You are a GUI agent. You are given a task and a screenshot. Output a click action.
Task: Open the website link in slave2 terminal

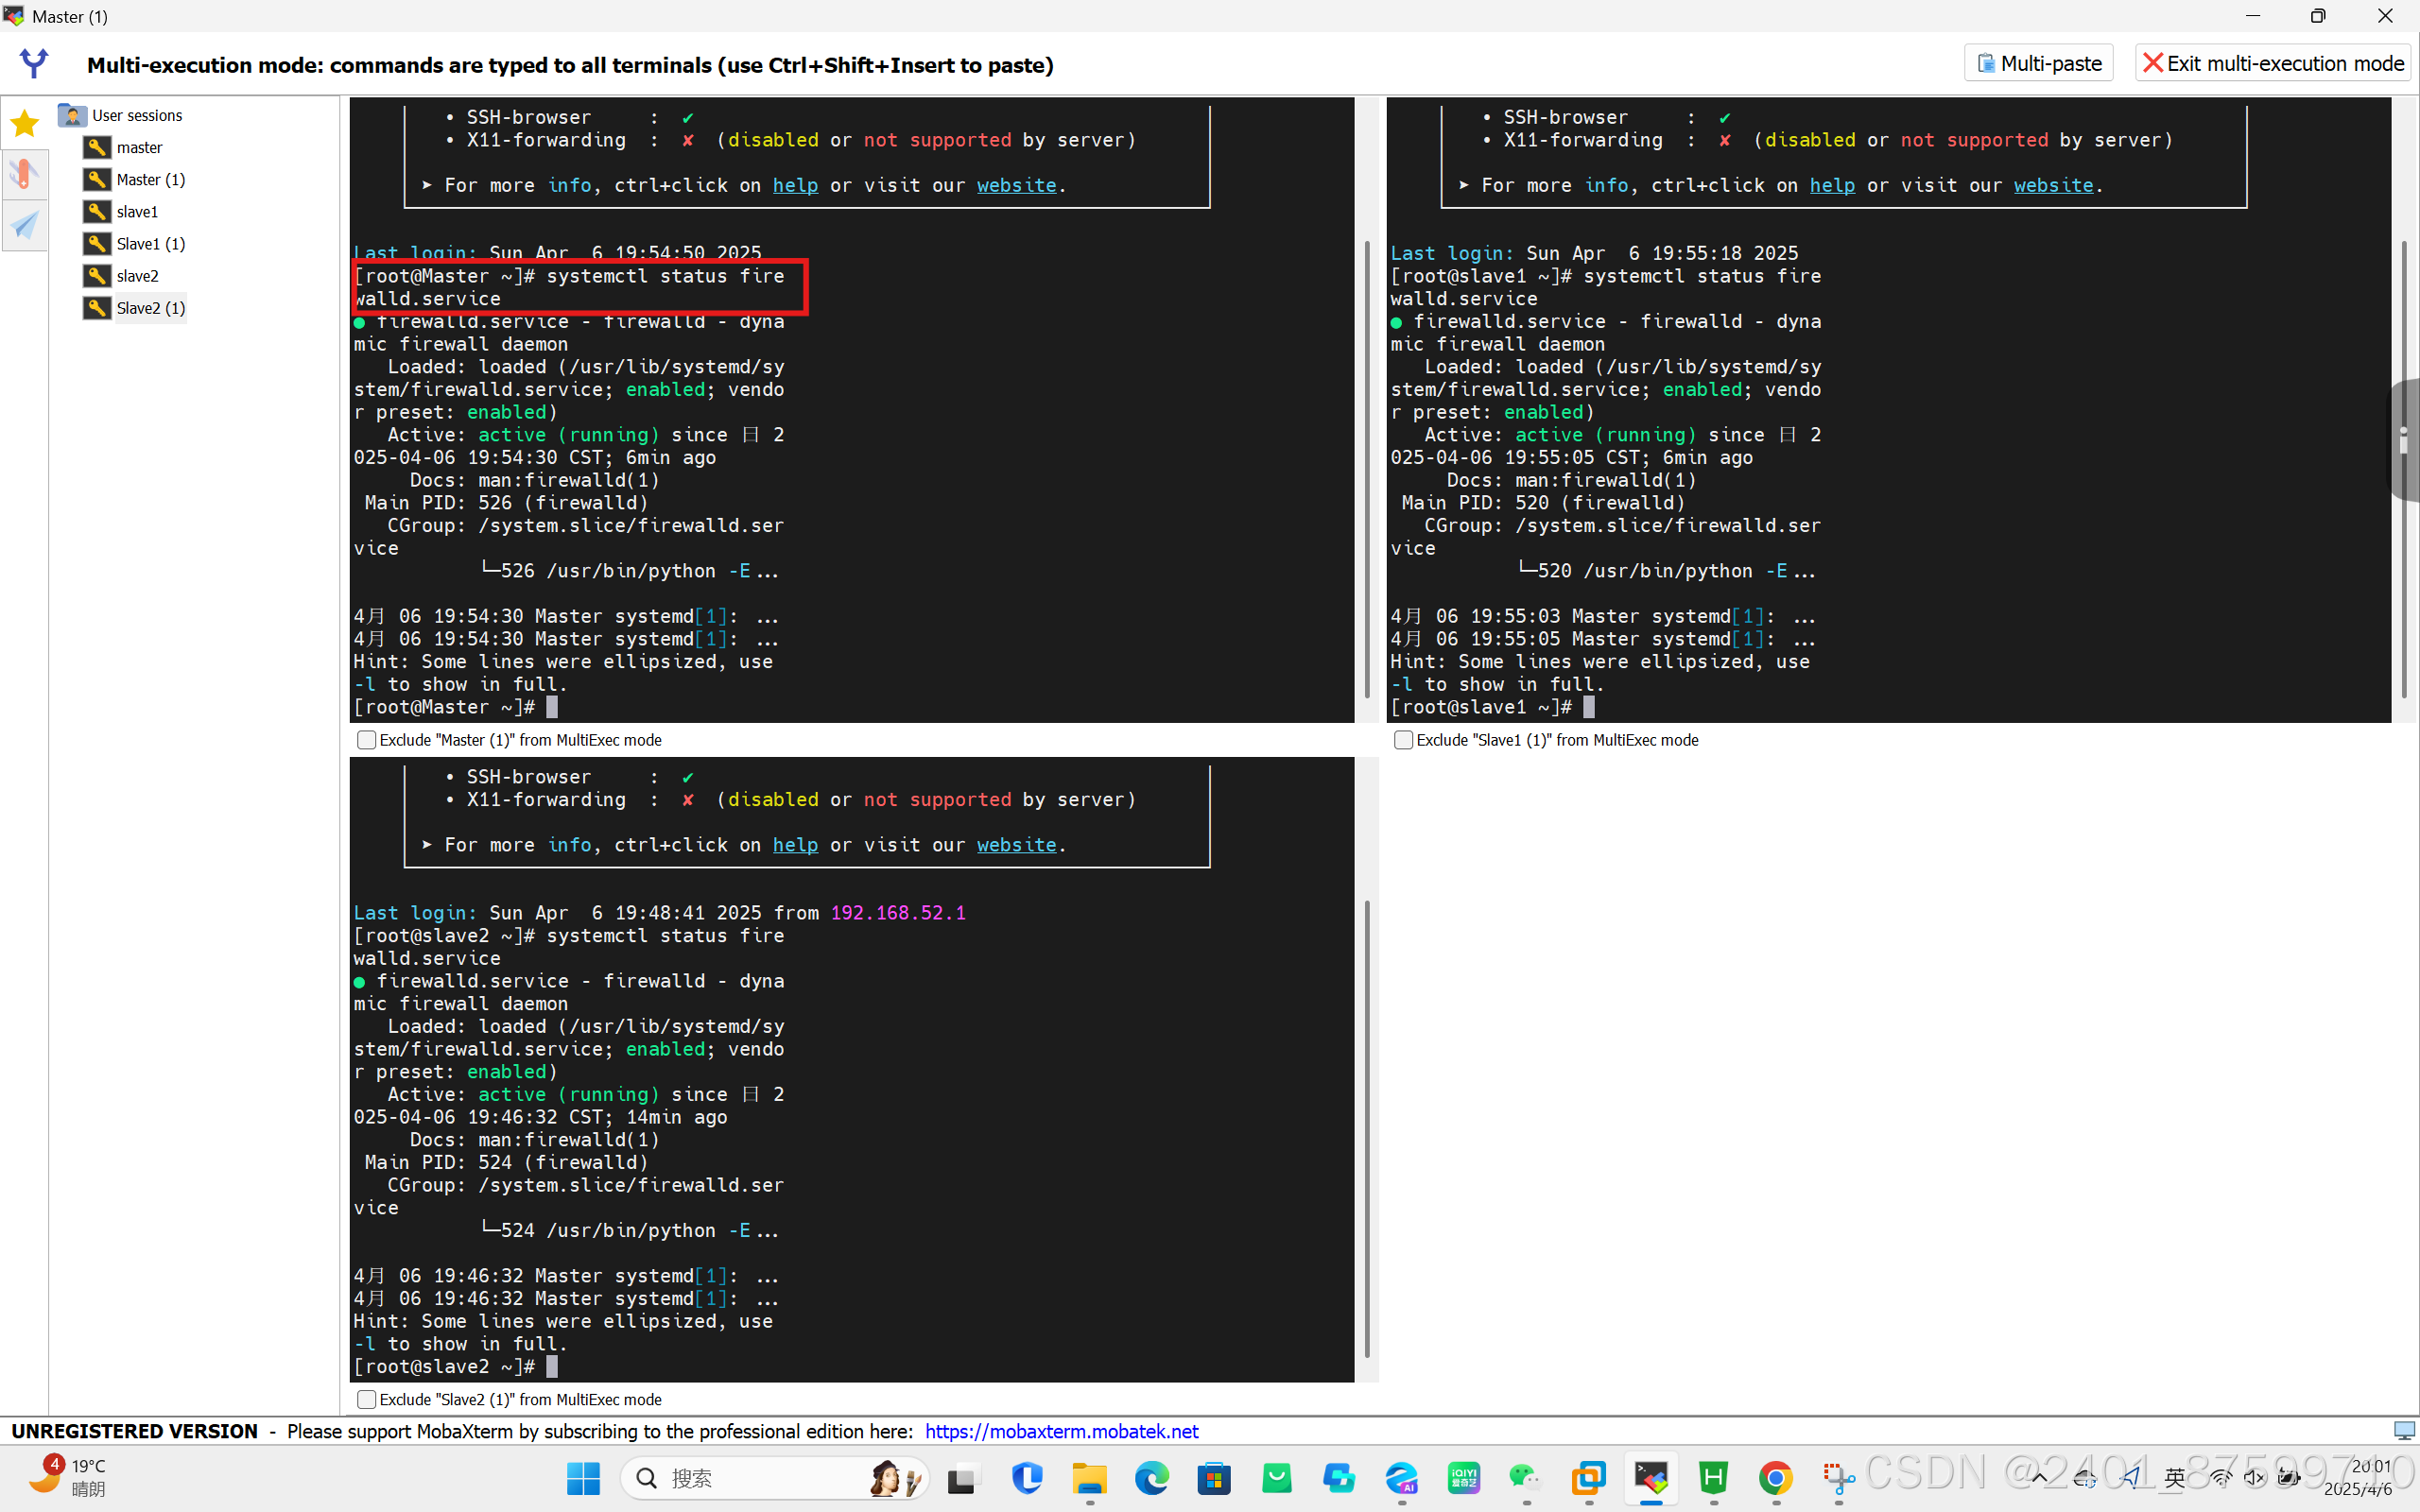(x=1016, y=845)
